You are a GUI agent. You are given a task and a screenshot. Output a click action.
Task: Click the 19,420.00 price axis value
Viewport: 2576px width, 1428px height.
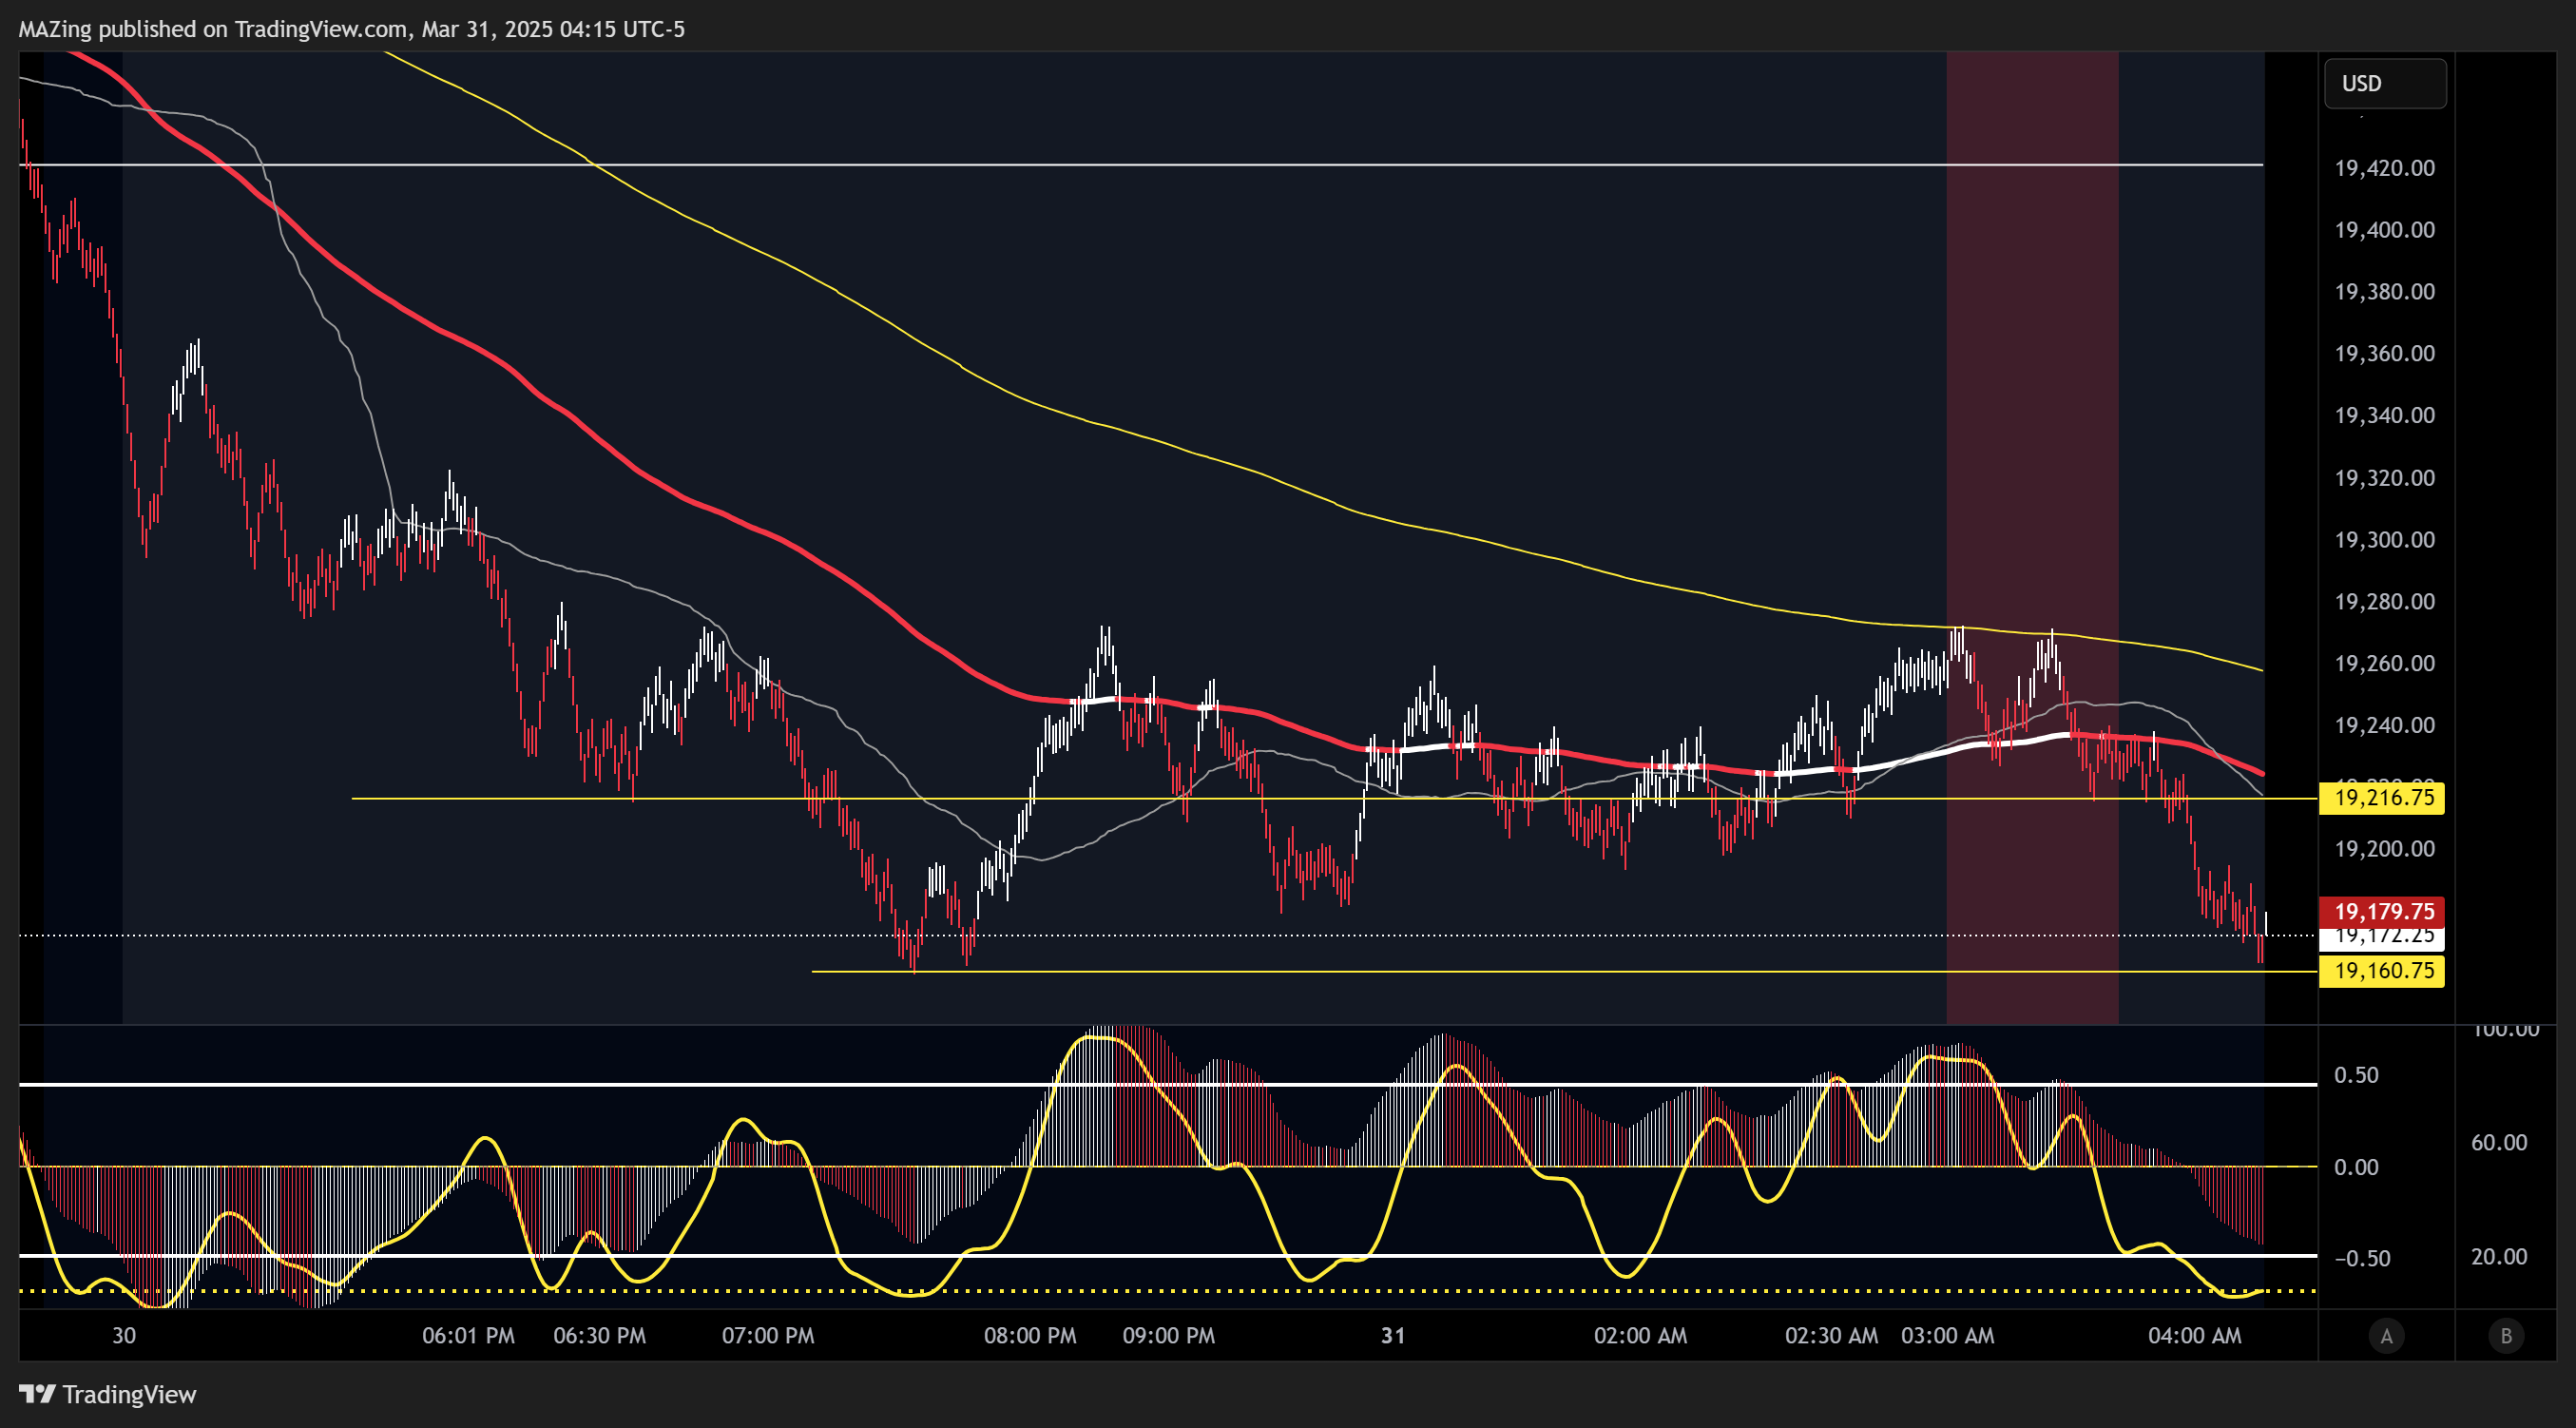2384,168
